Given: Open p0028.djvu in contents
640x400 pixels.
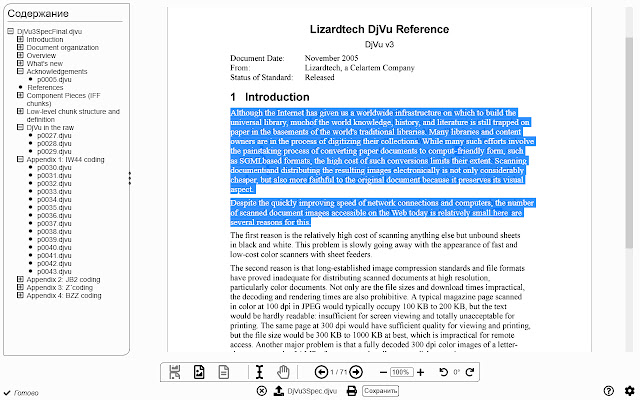Looking at the screenshot, I should coord(54,143).
